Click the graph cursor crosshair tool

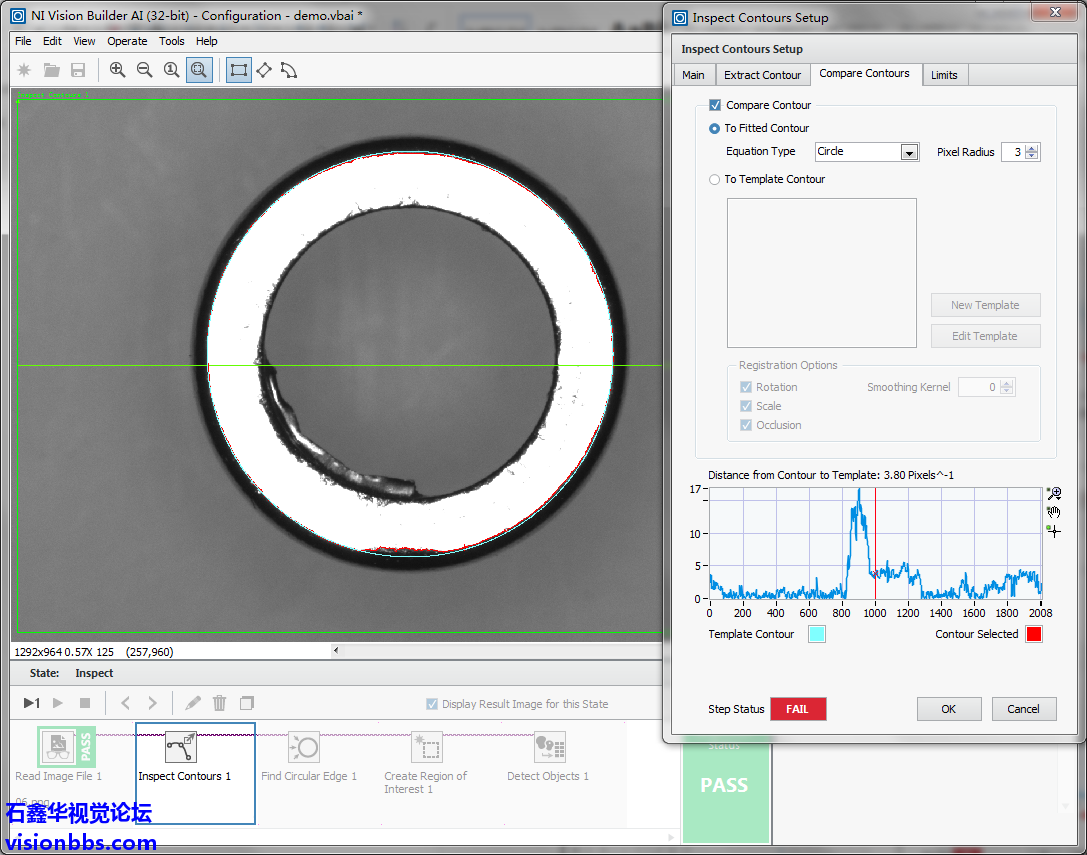(x=1054, y=531)
